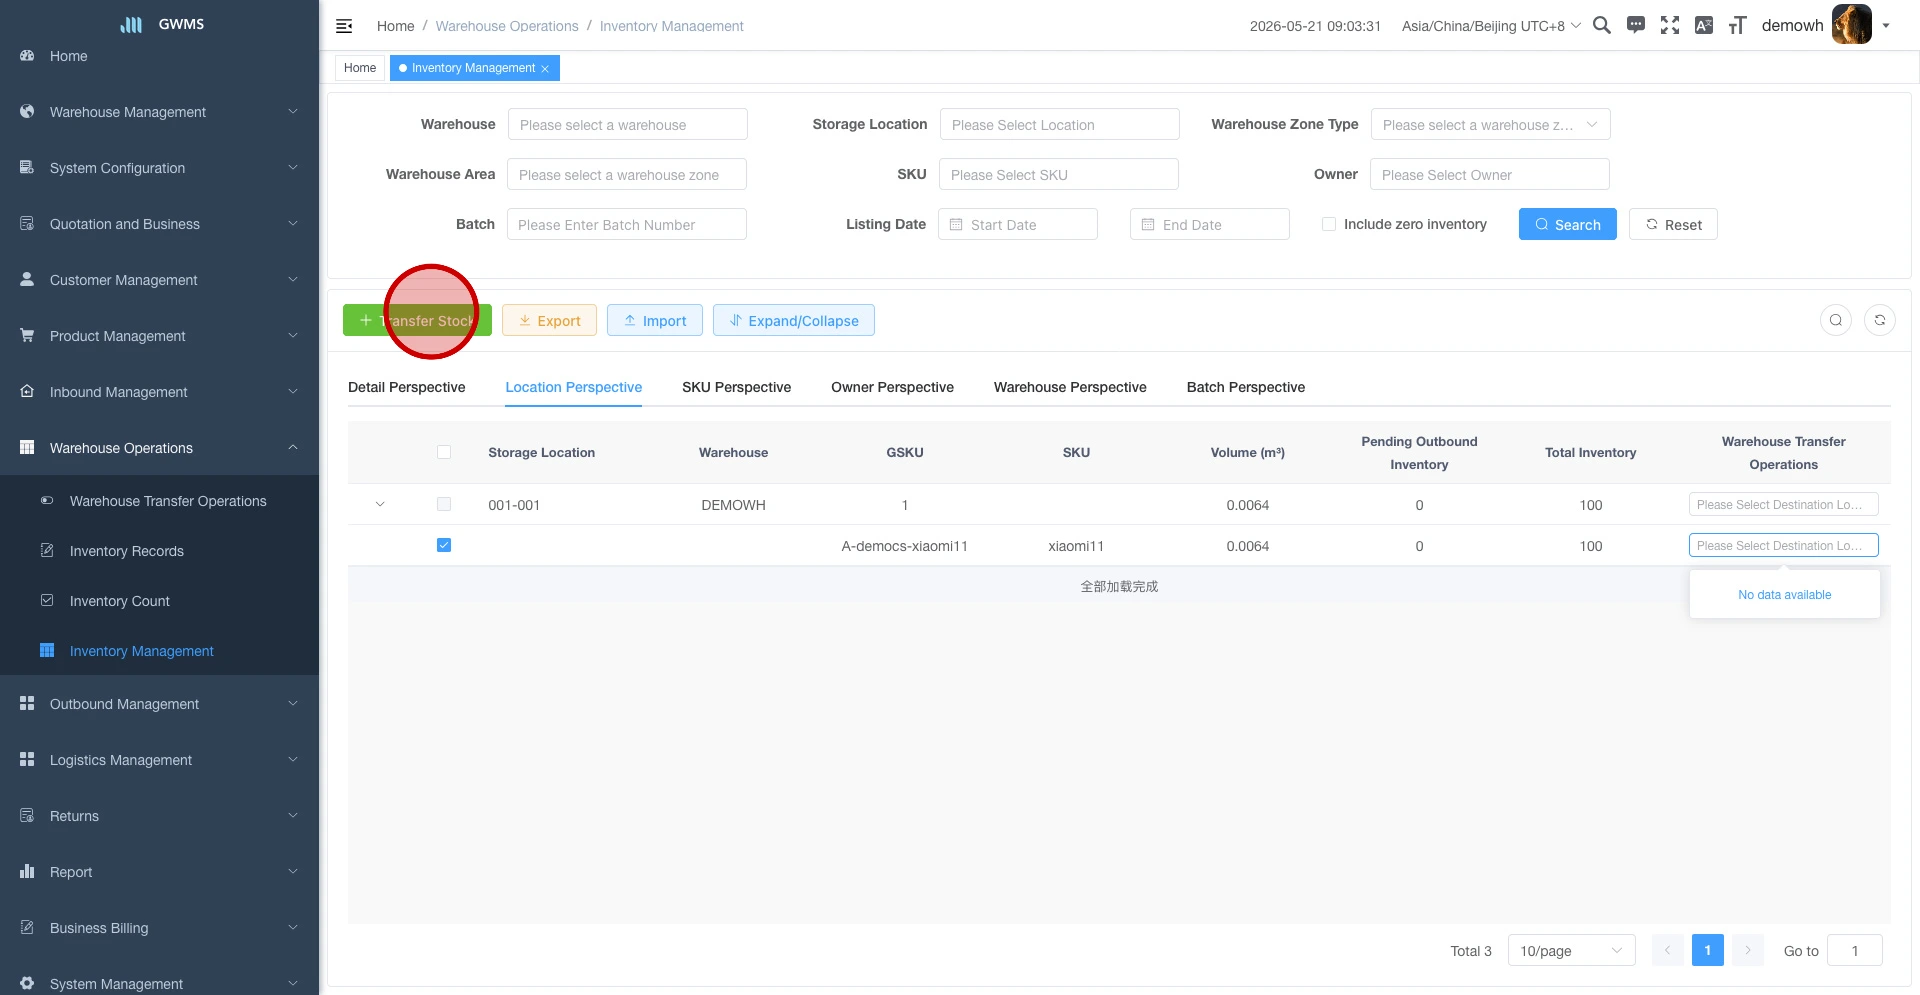
Task: Expand the Outbound Management menu
Action: pyautogui.click(x=159, y=704)
